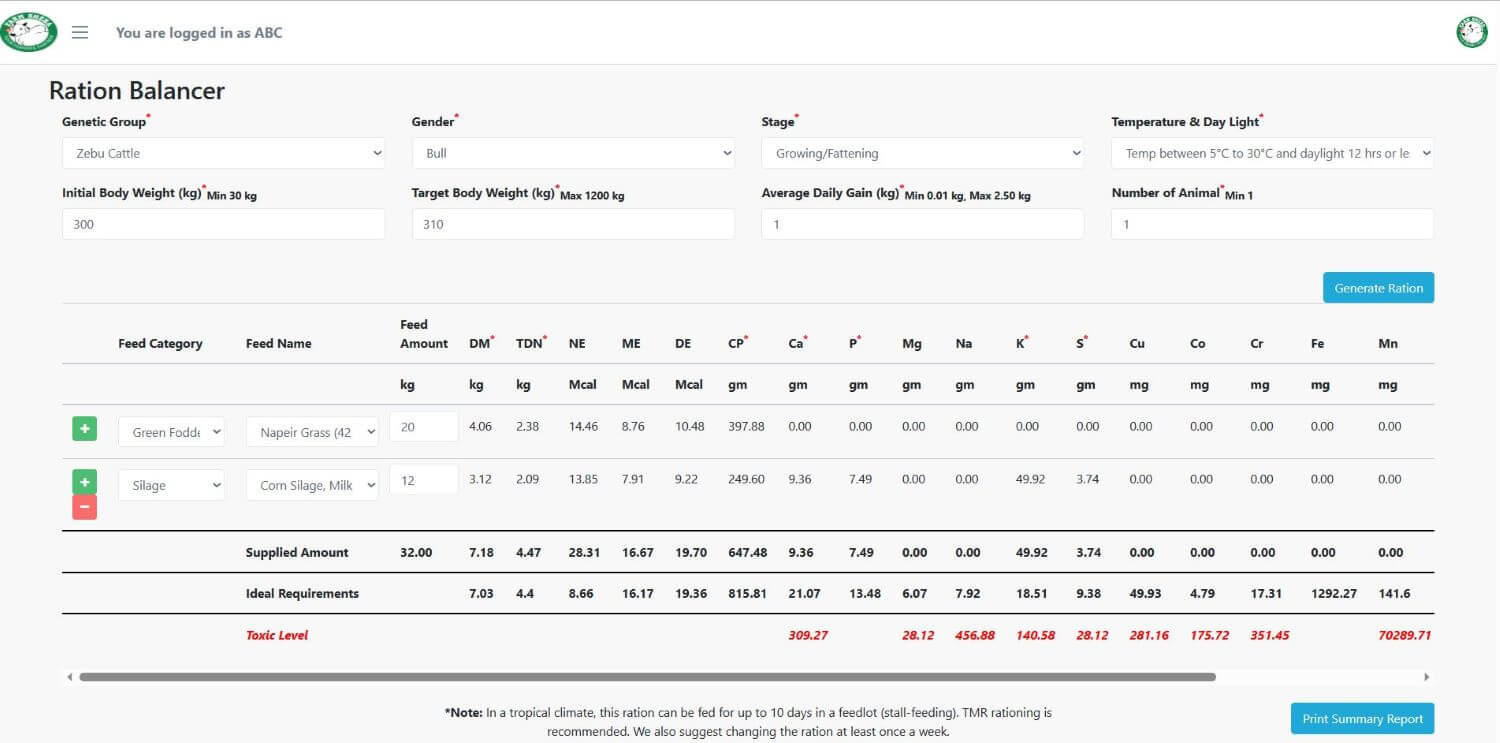The image size is (1500, 743).
Task: Expand the Gender dropdown set to Bull
Action: 572,153
